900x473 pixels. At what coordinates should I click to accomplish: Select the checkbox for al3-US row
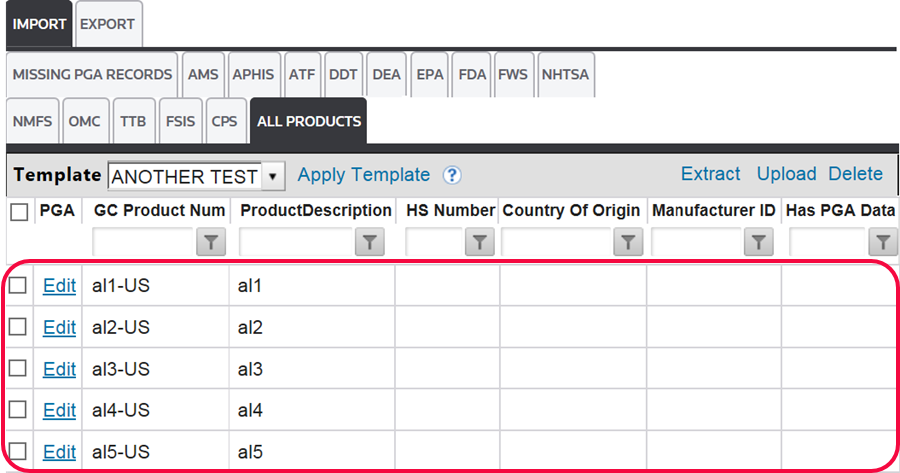tap(18, 369)
